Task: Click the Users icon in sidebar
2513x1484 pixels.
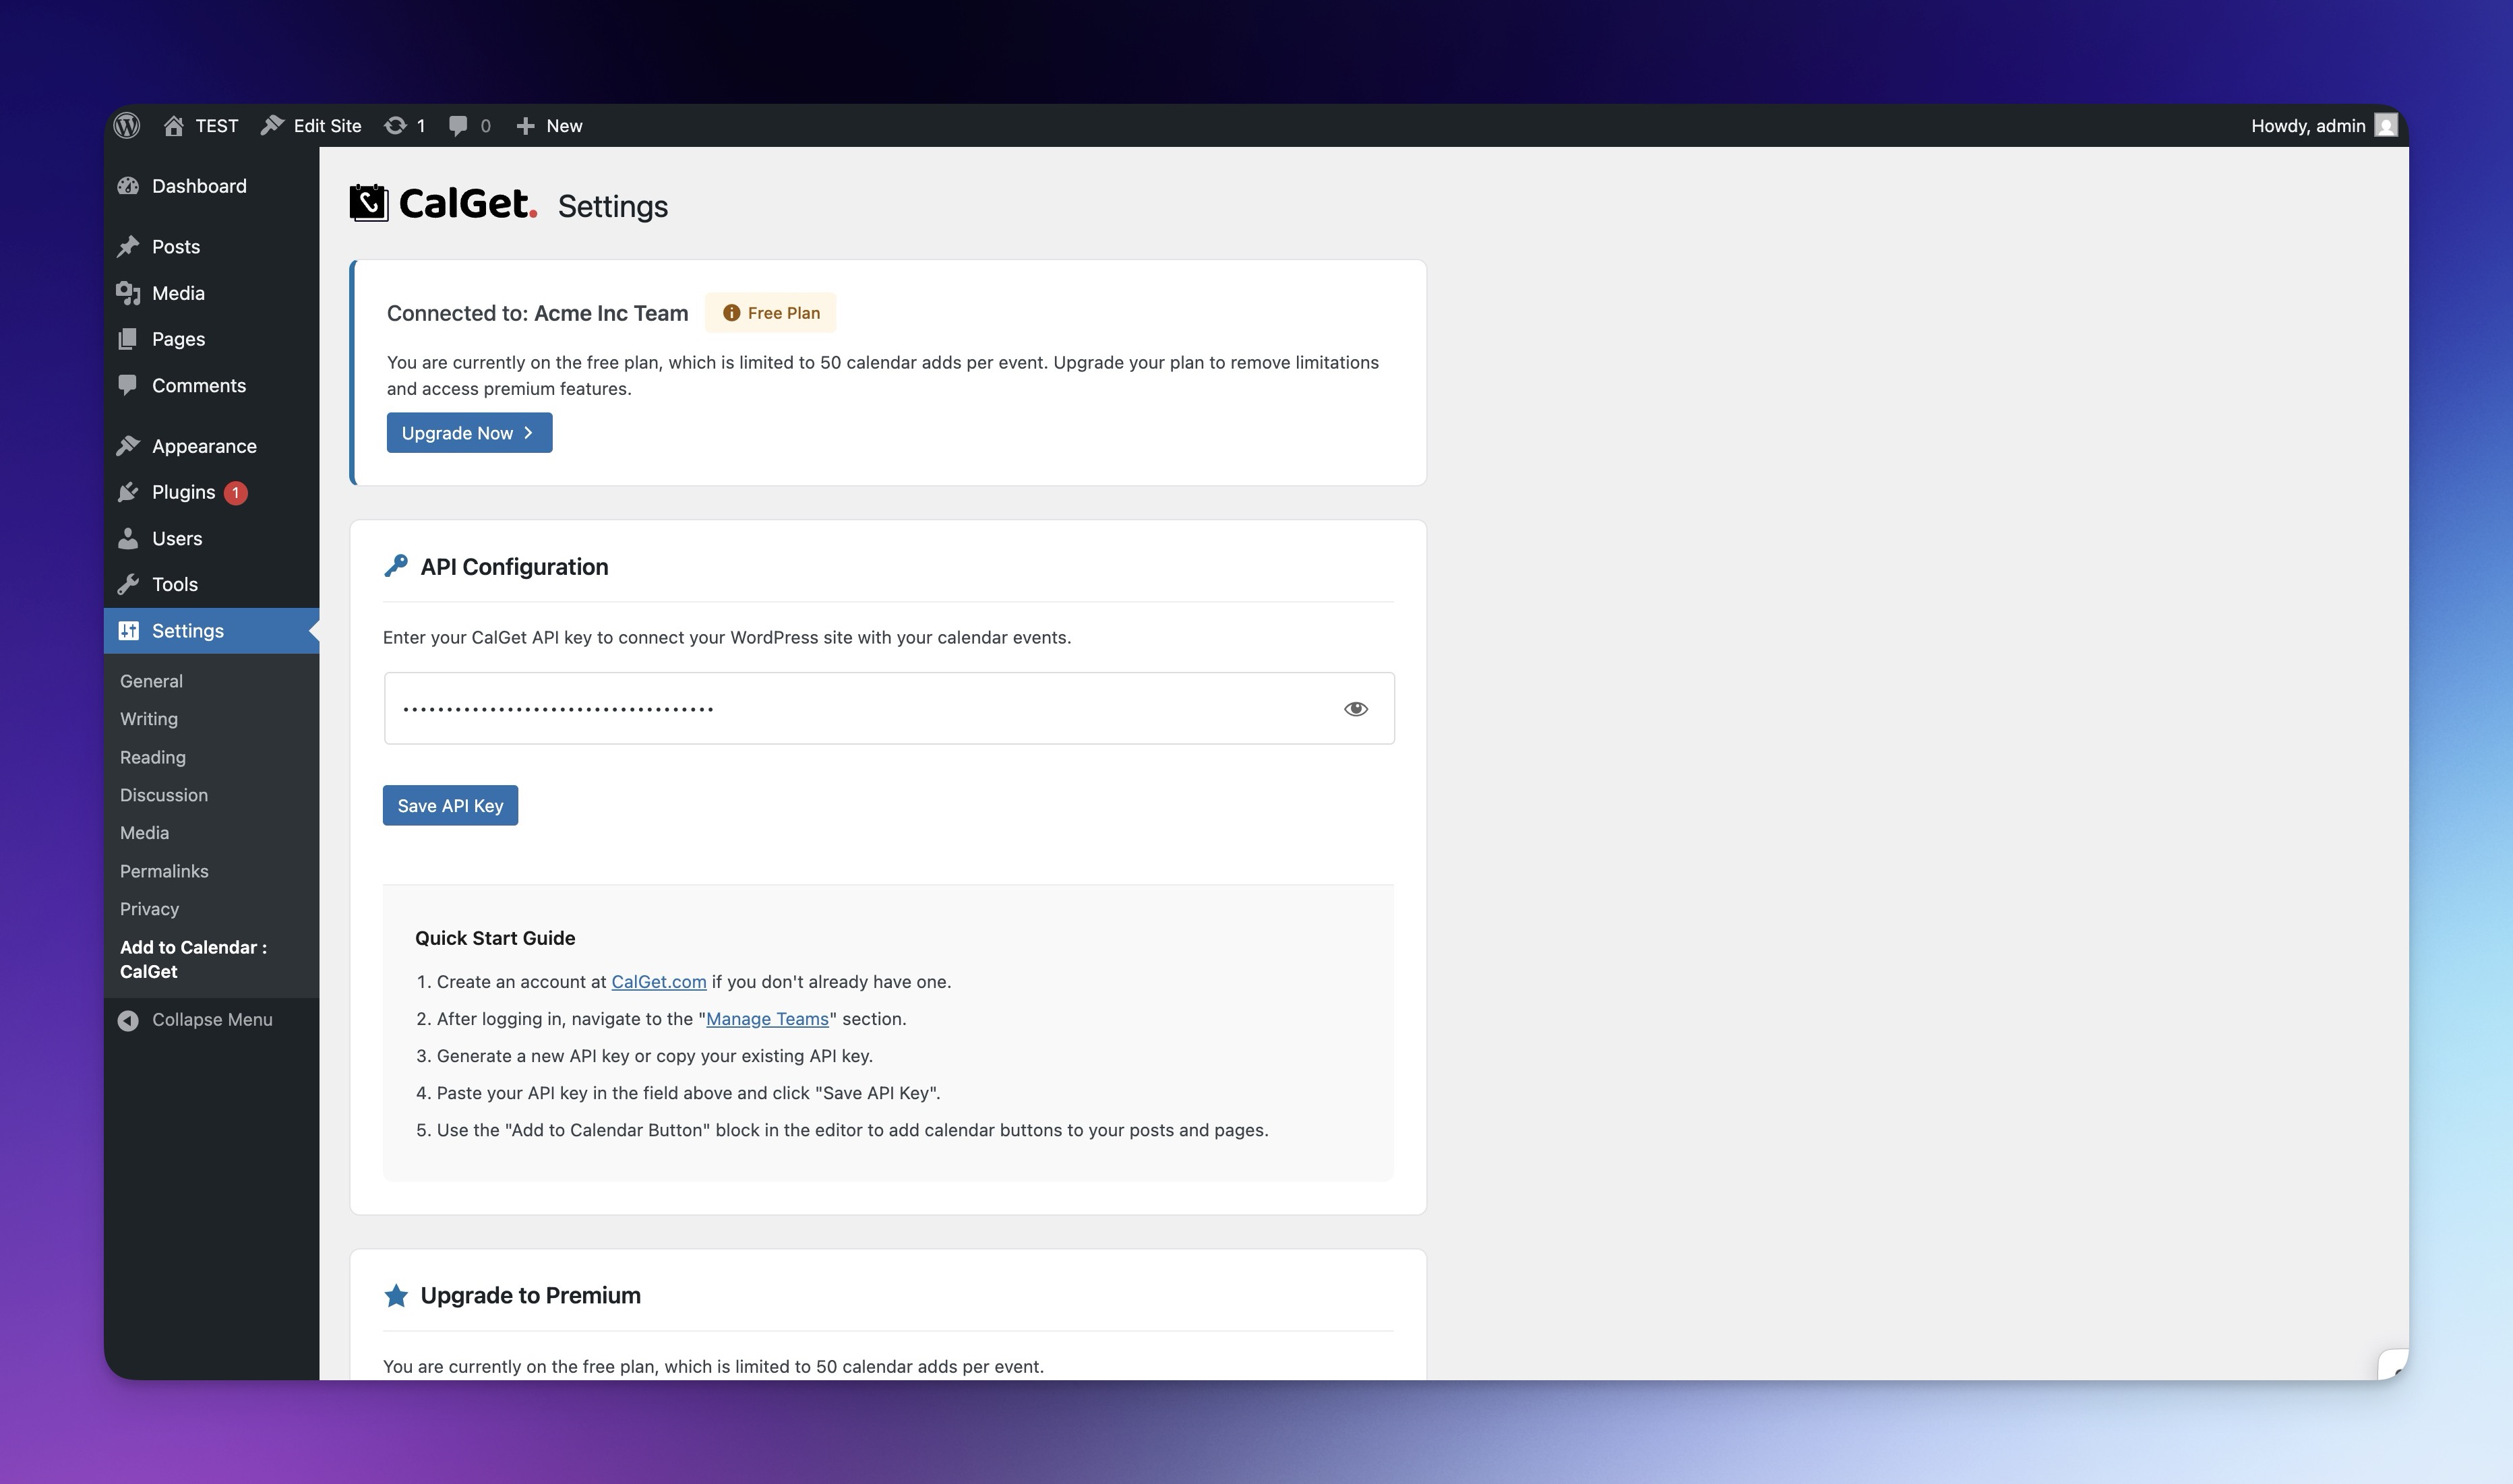Action: pos(128,538)
